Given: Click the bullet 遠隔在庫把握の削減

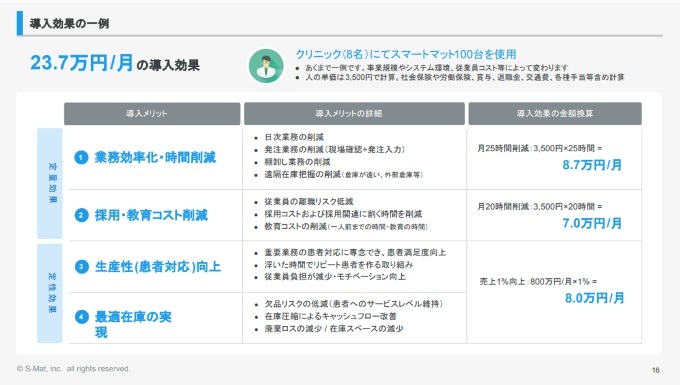Looking at the screenshot, I should pyautogui.click(x=343, y=174).
